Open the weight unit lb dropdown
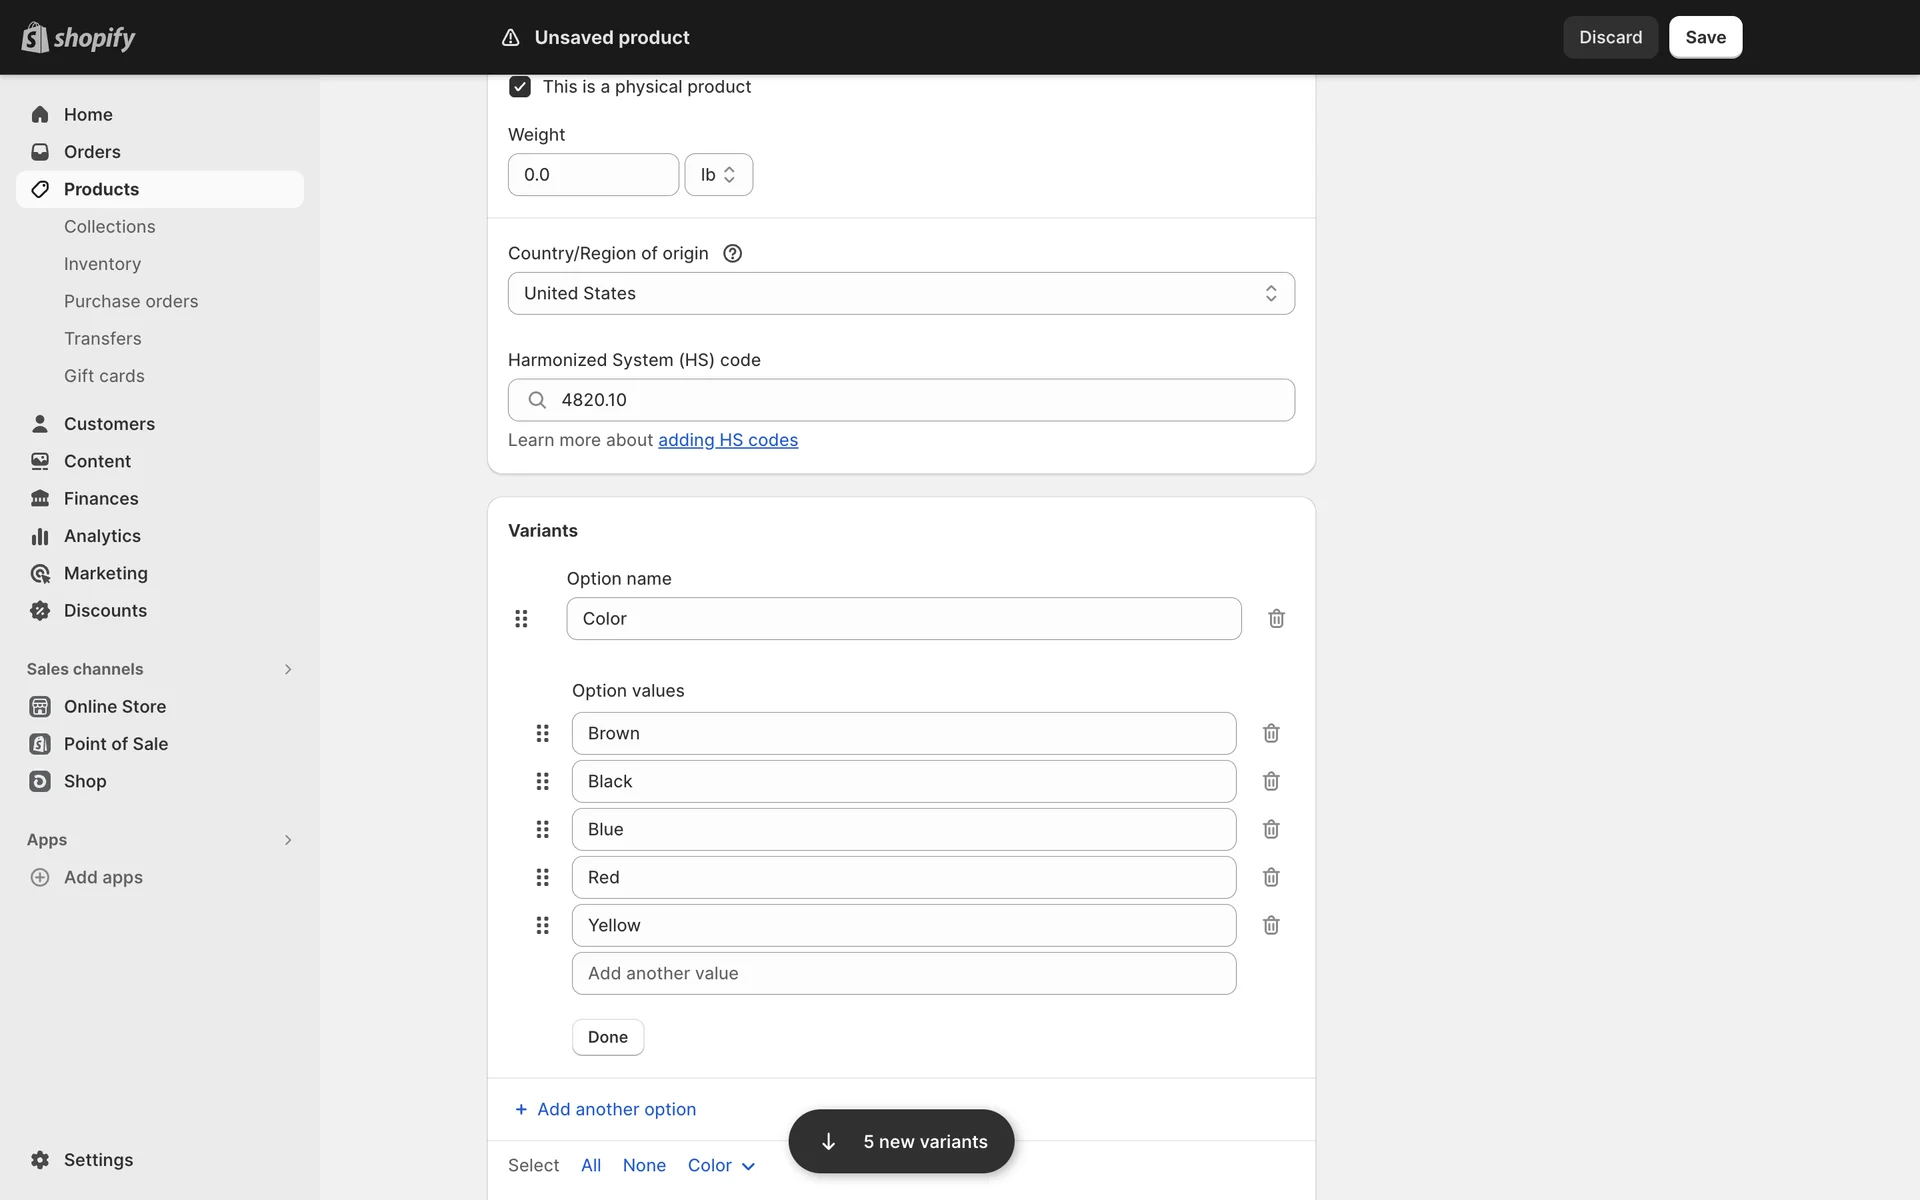The height and width of the screenshot is (1200, 1920). point(718,175)
